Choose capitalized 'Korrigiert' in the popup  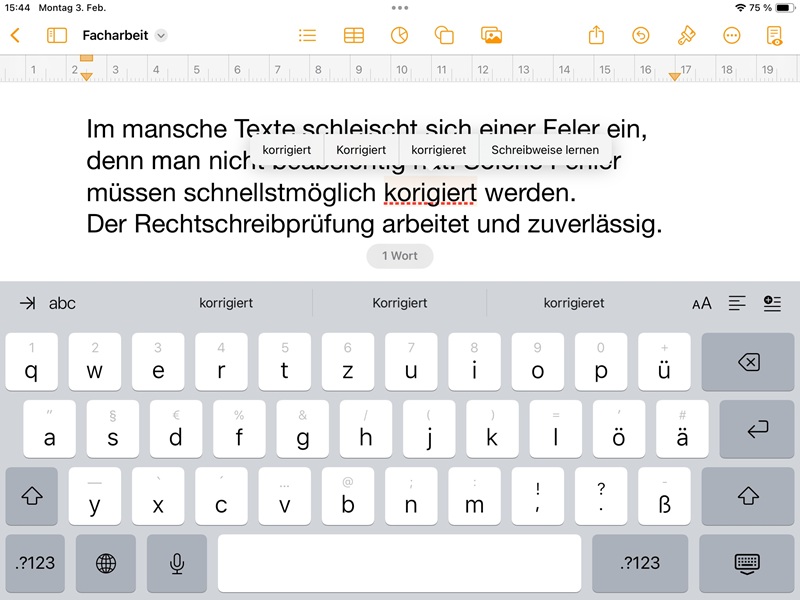tap(361, 149)
